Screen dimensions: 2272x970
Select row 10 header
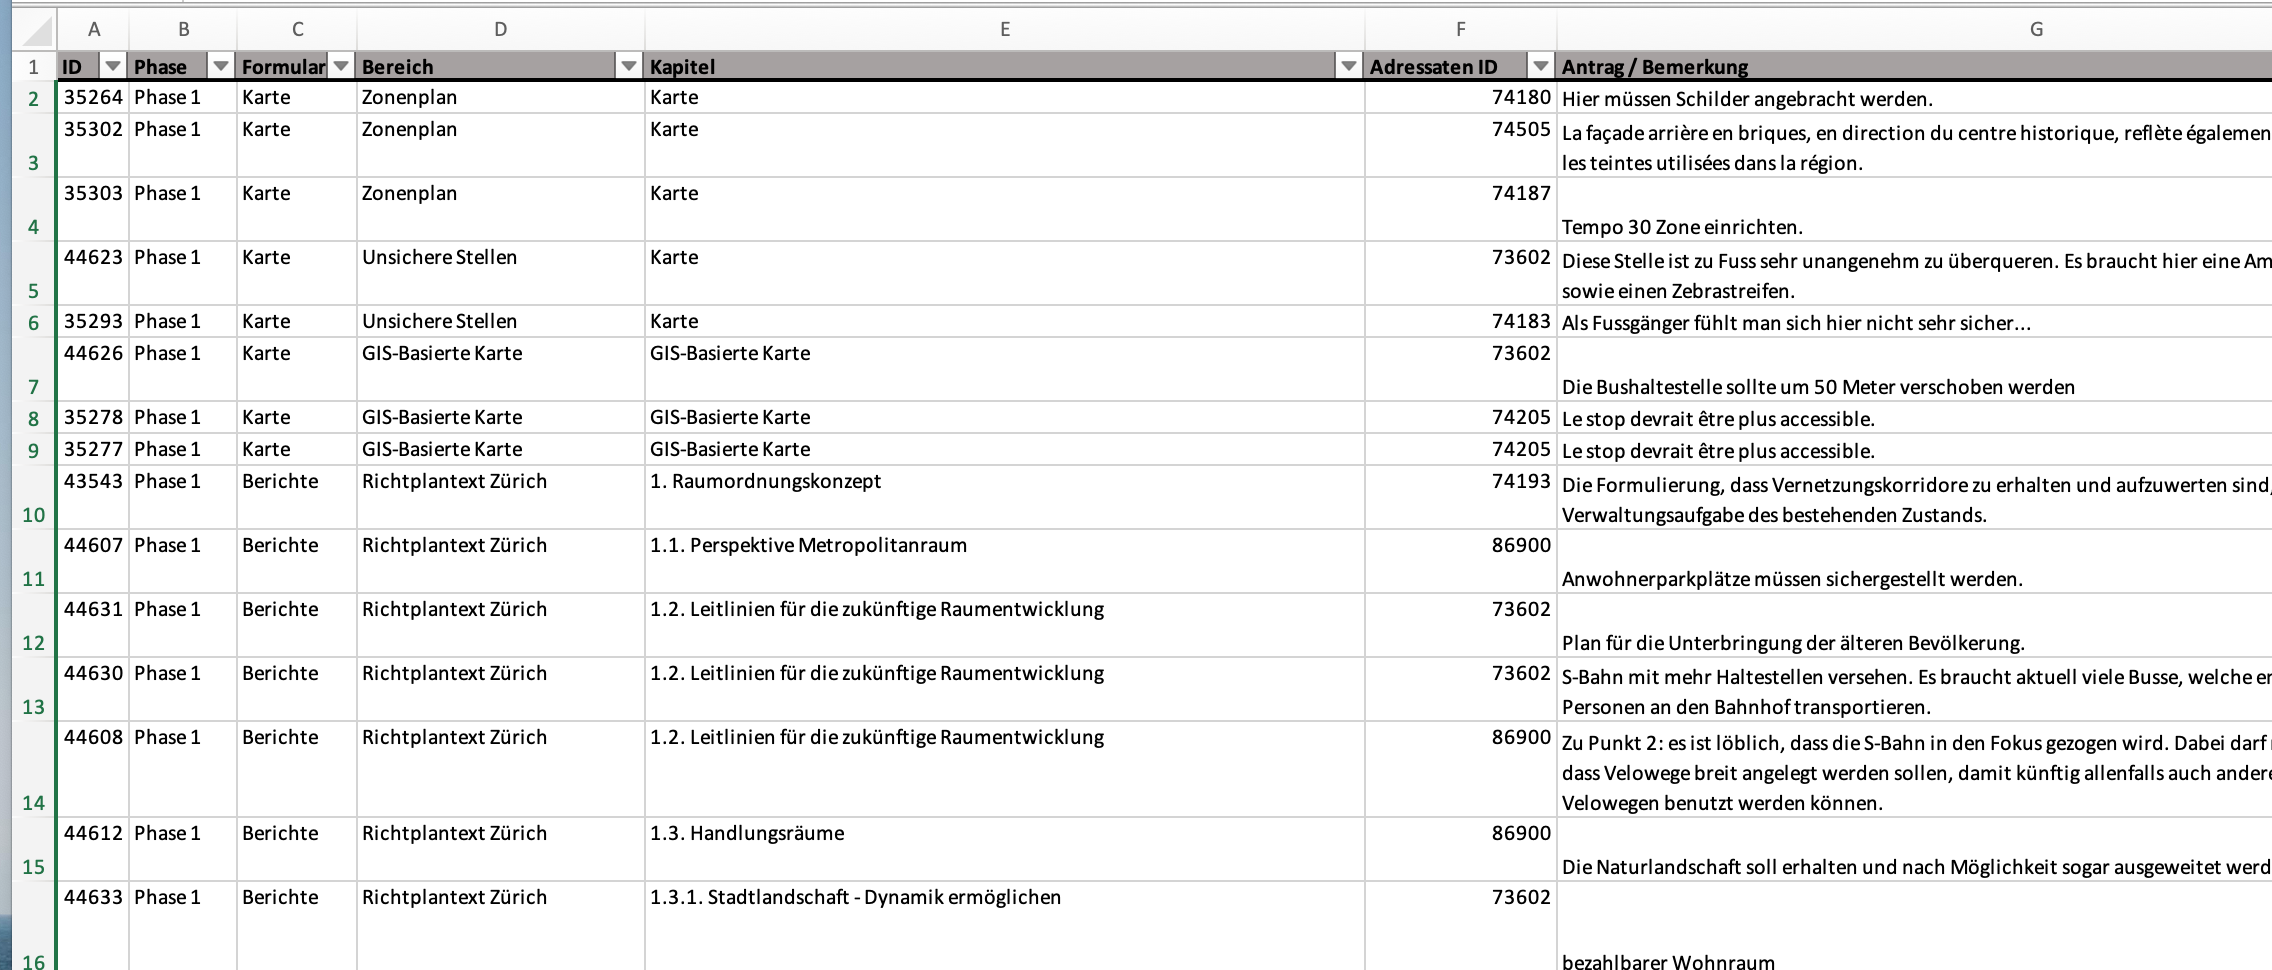pos(34,498)
